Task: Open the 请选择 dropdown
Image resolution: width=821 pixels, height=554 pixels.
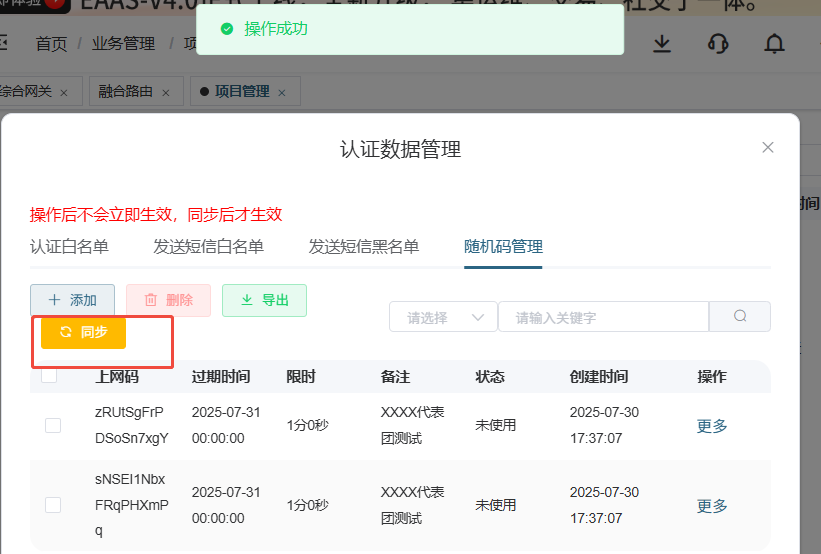Action: click(443, 318)
